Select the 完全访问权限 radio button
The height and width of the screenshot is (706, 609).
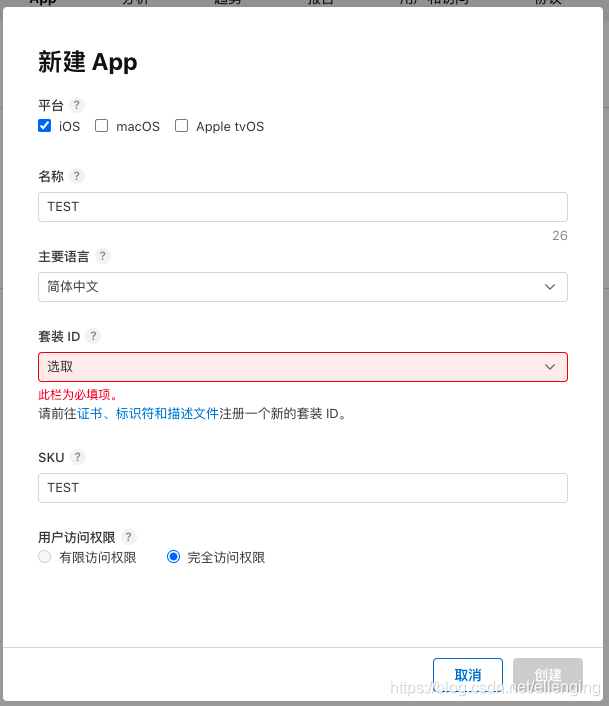pyautogui.click(x=173, y=557)
